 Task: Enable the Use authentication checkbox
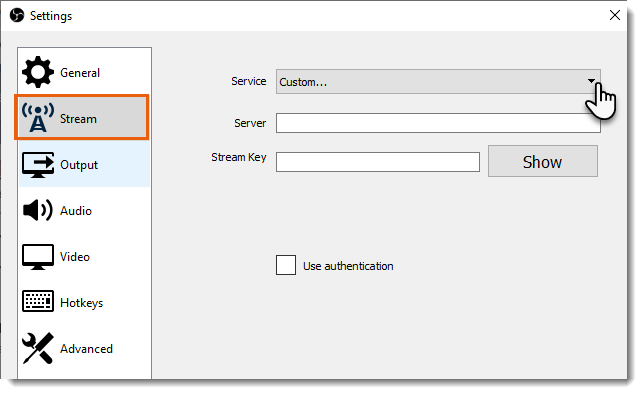coord(286,265)
